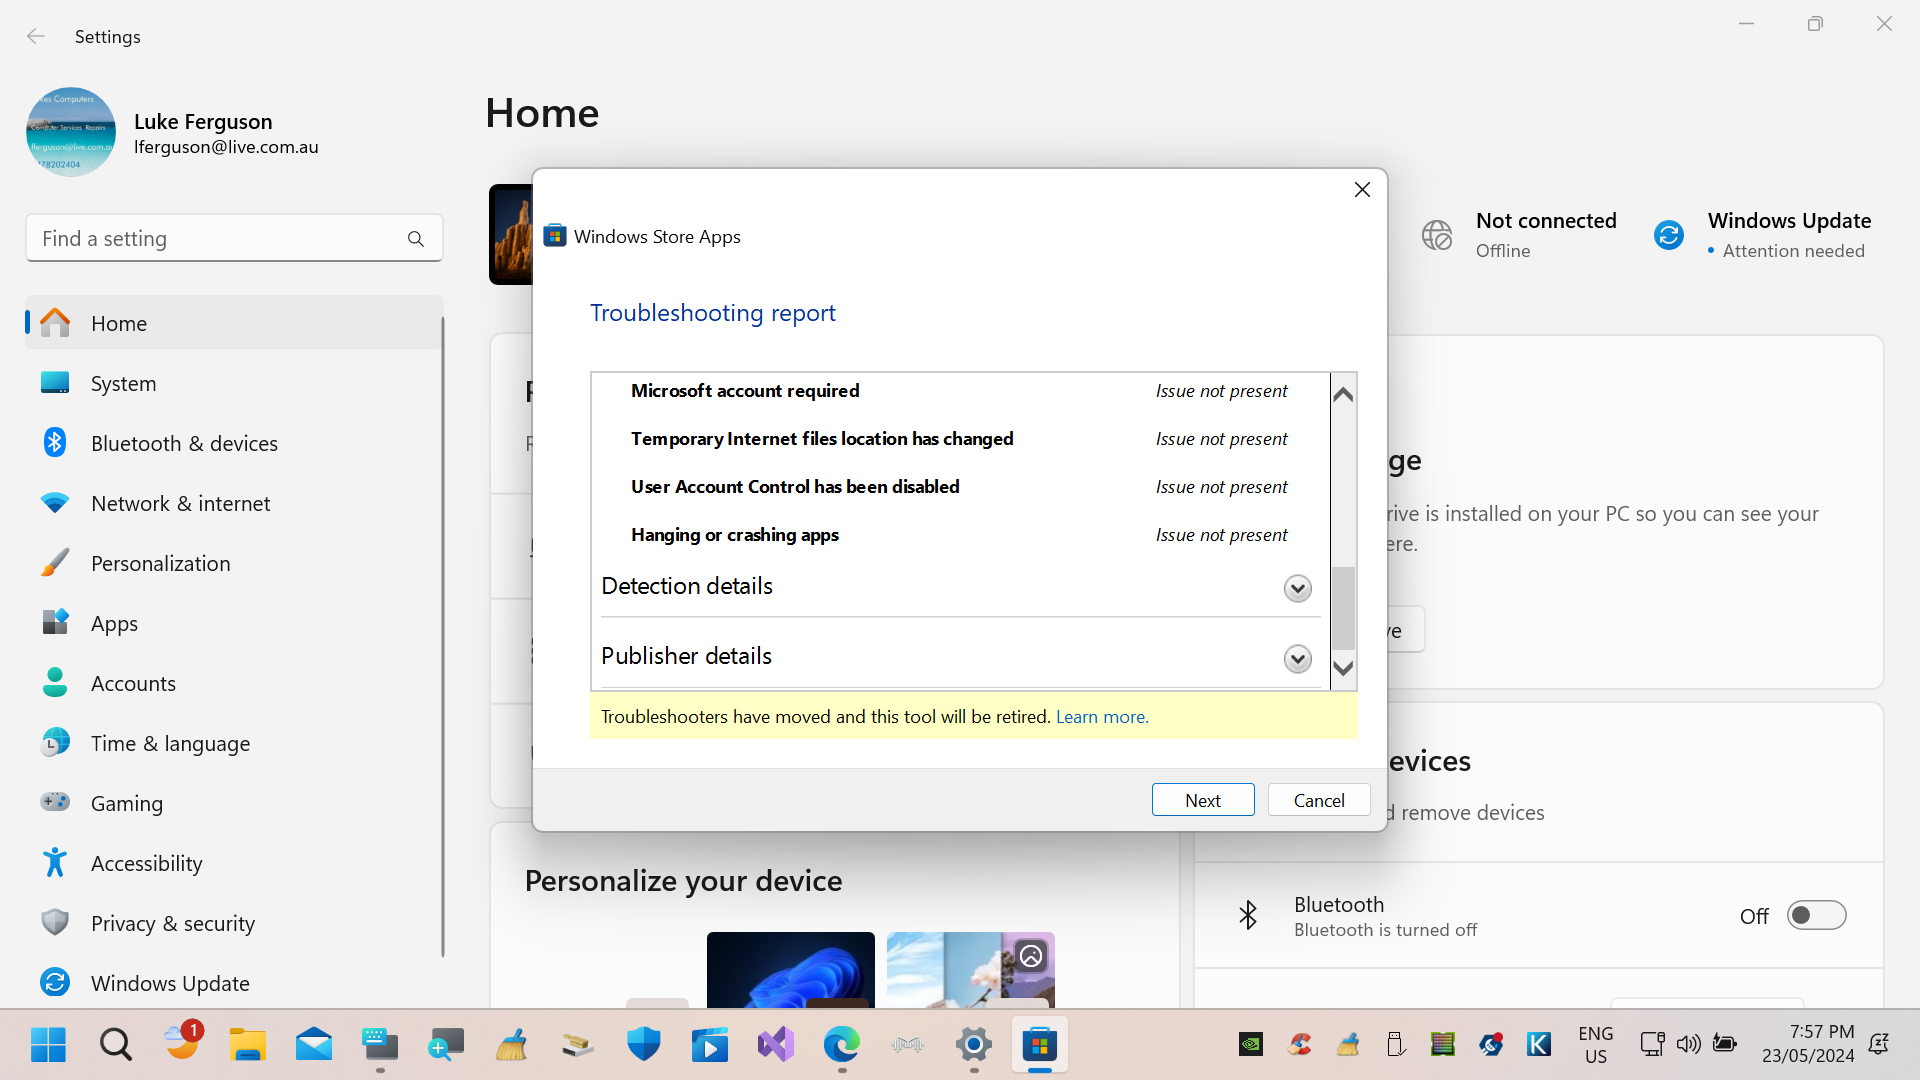Open Apps settings
The image size is (1920, 1080).
click(x=234, y=623)
